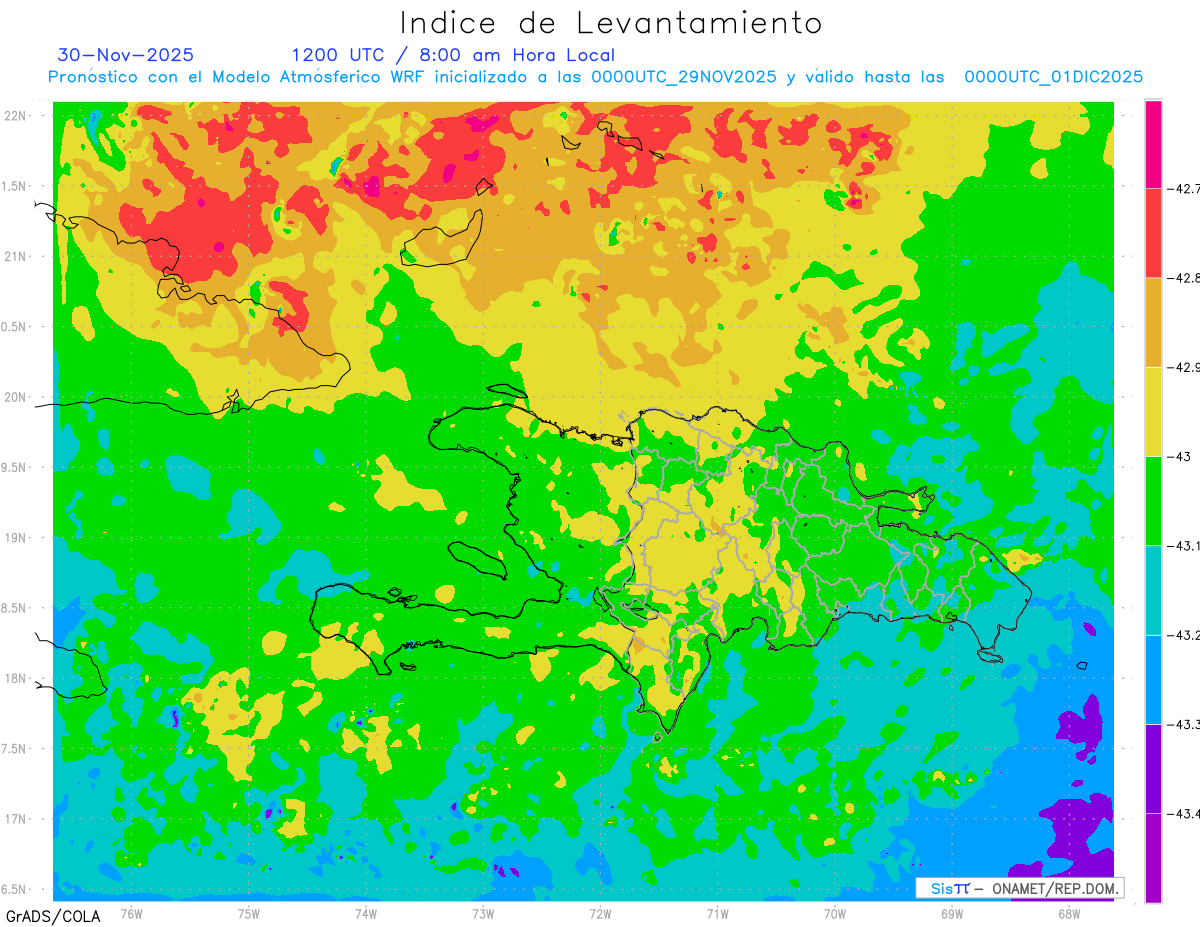This screenshot has height=927, width=1200.
Task: Select the "-43.4" color bar value
Action: pyautogui.click(x=1183, y=813)
